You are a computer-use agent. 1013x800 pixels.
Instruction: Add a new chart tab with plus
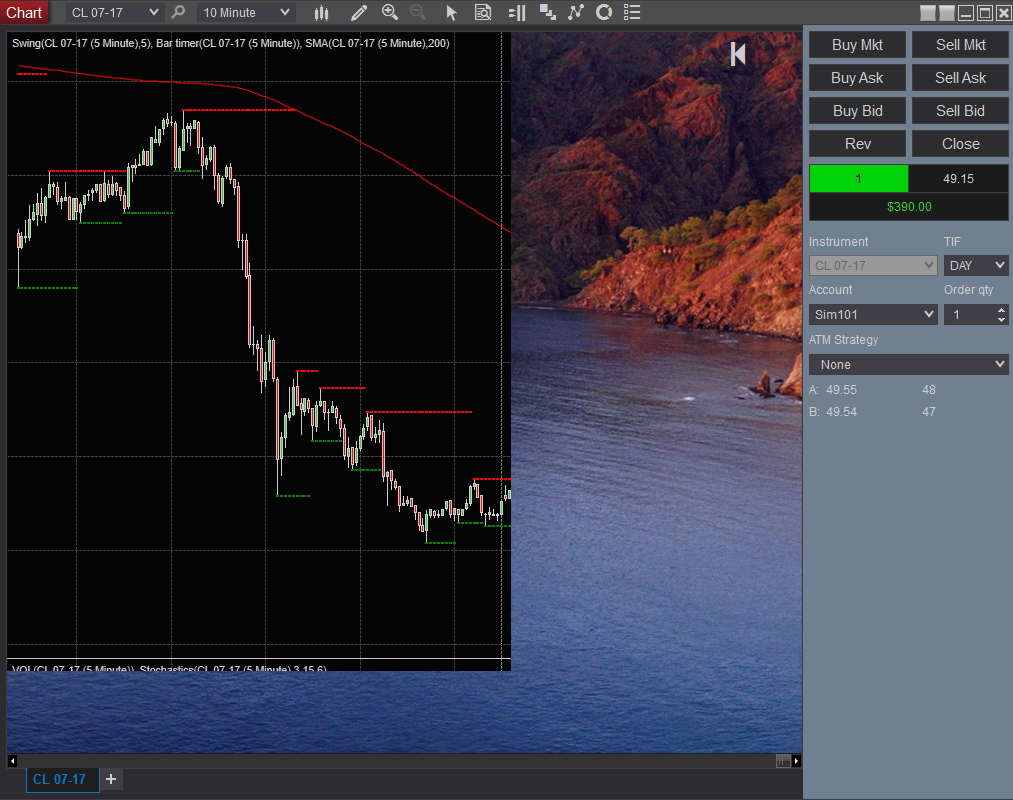[x=111, y=779]
